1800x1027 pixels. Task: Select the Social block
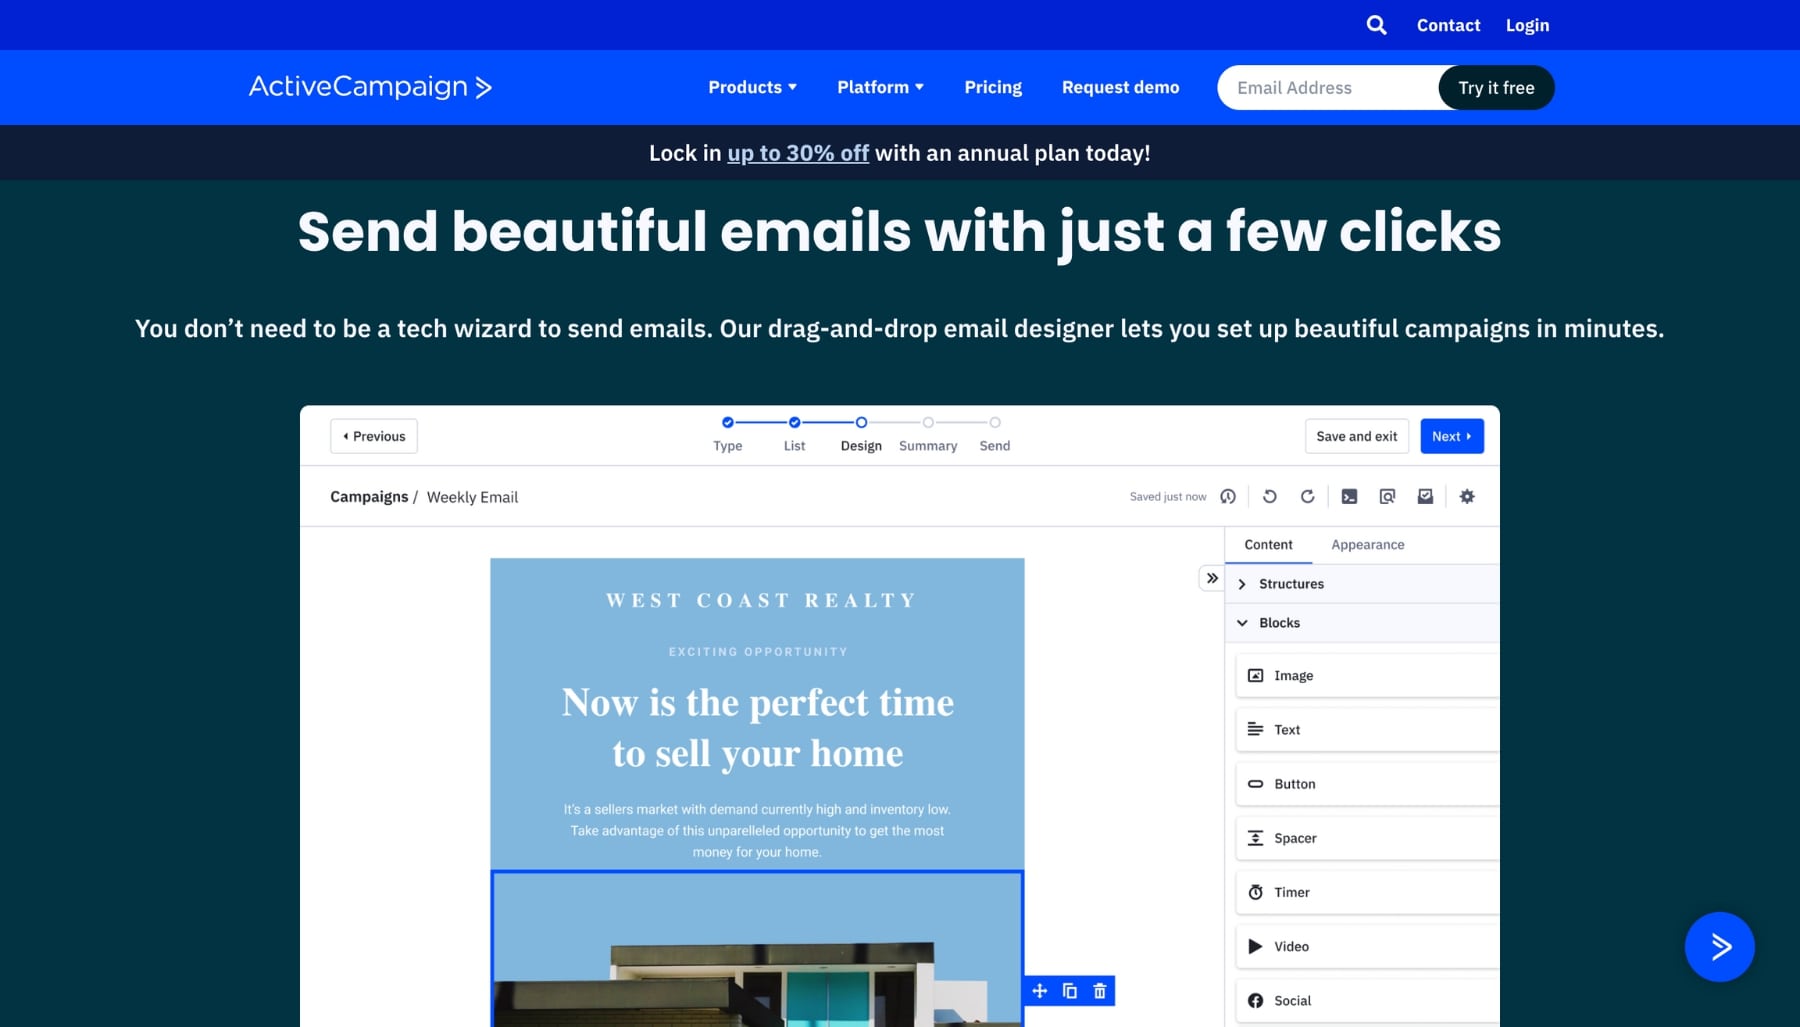tap(1367, 1000)
